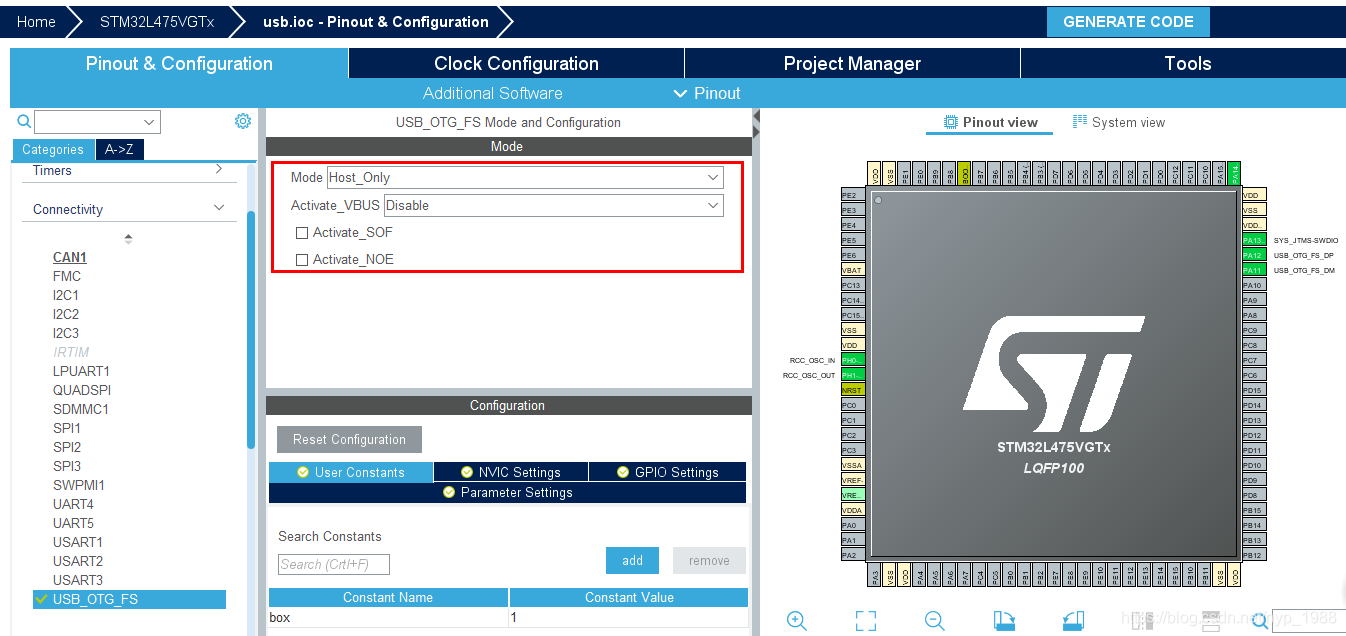The image size is (1346, 636).
Task: Click the Search Constants input field
Action: tap(334, 564)
